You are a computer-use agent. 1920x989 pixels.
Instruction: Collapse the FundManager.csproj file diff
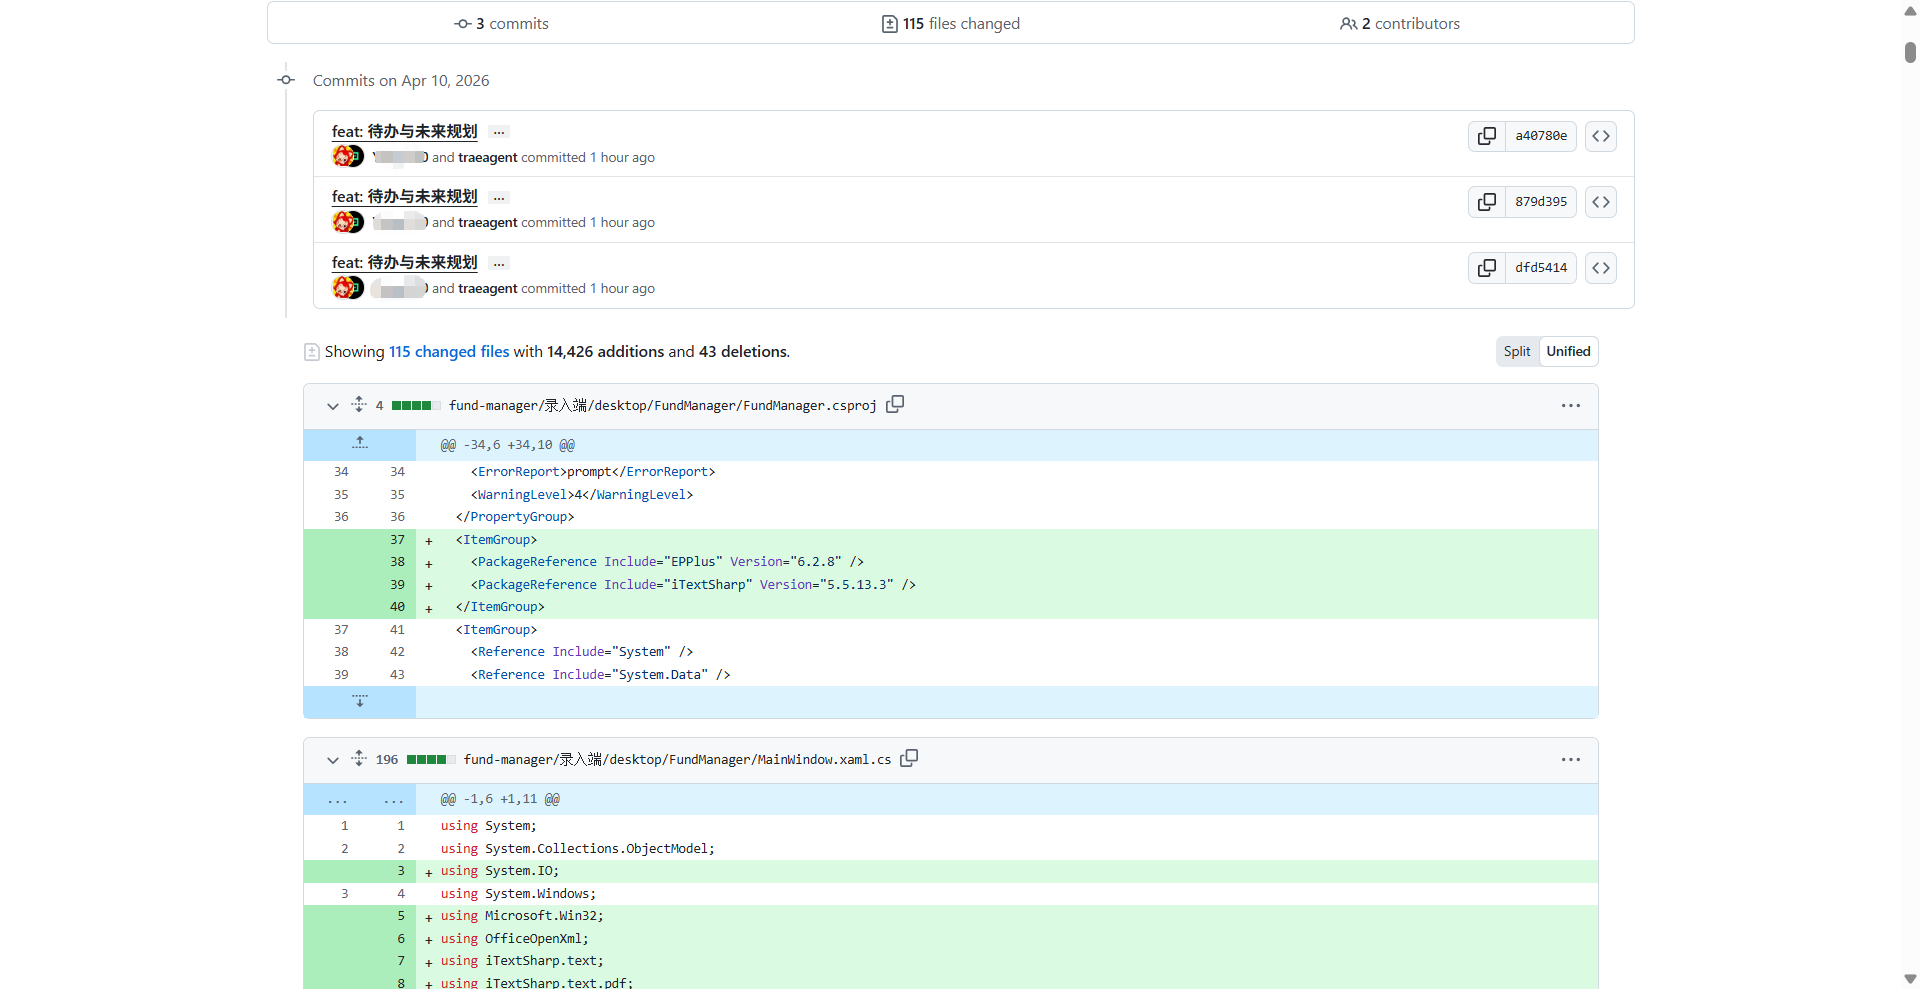pyautogui.click(x=333, y=406)
